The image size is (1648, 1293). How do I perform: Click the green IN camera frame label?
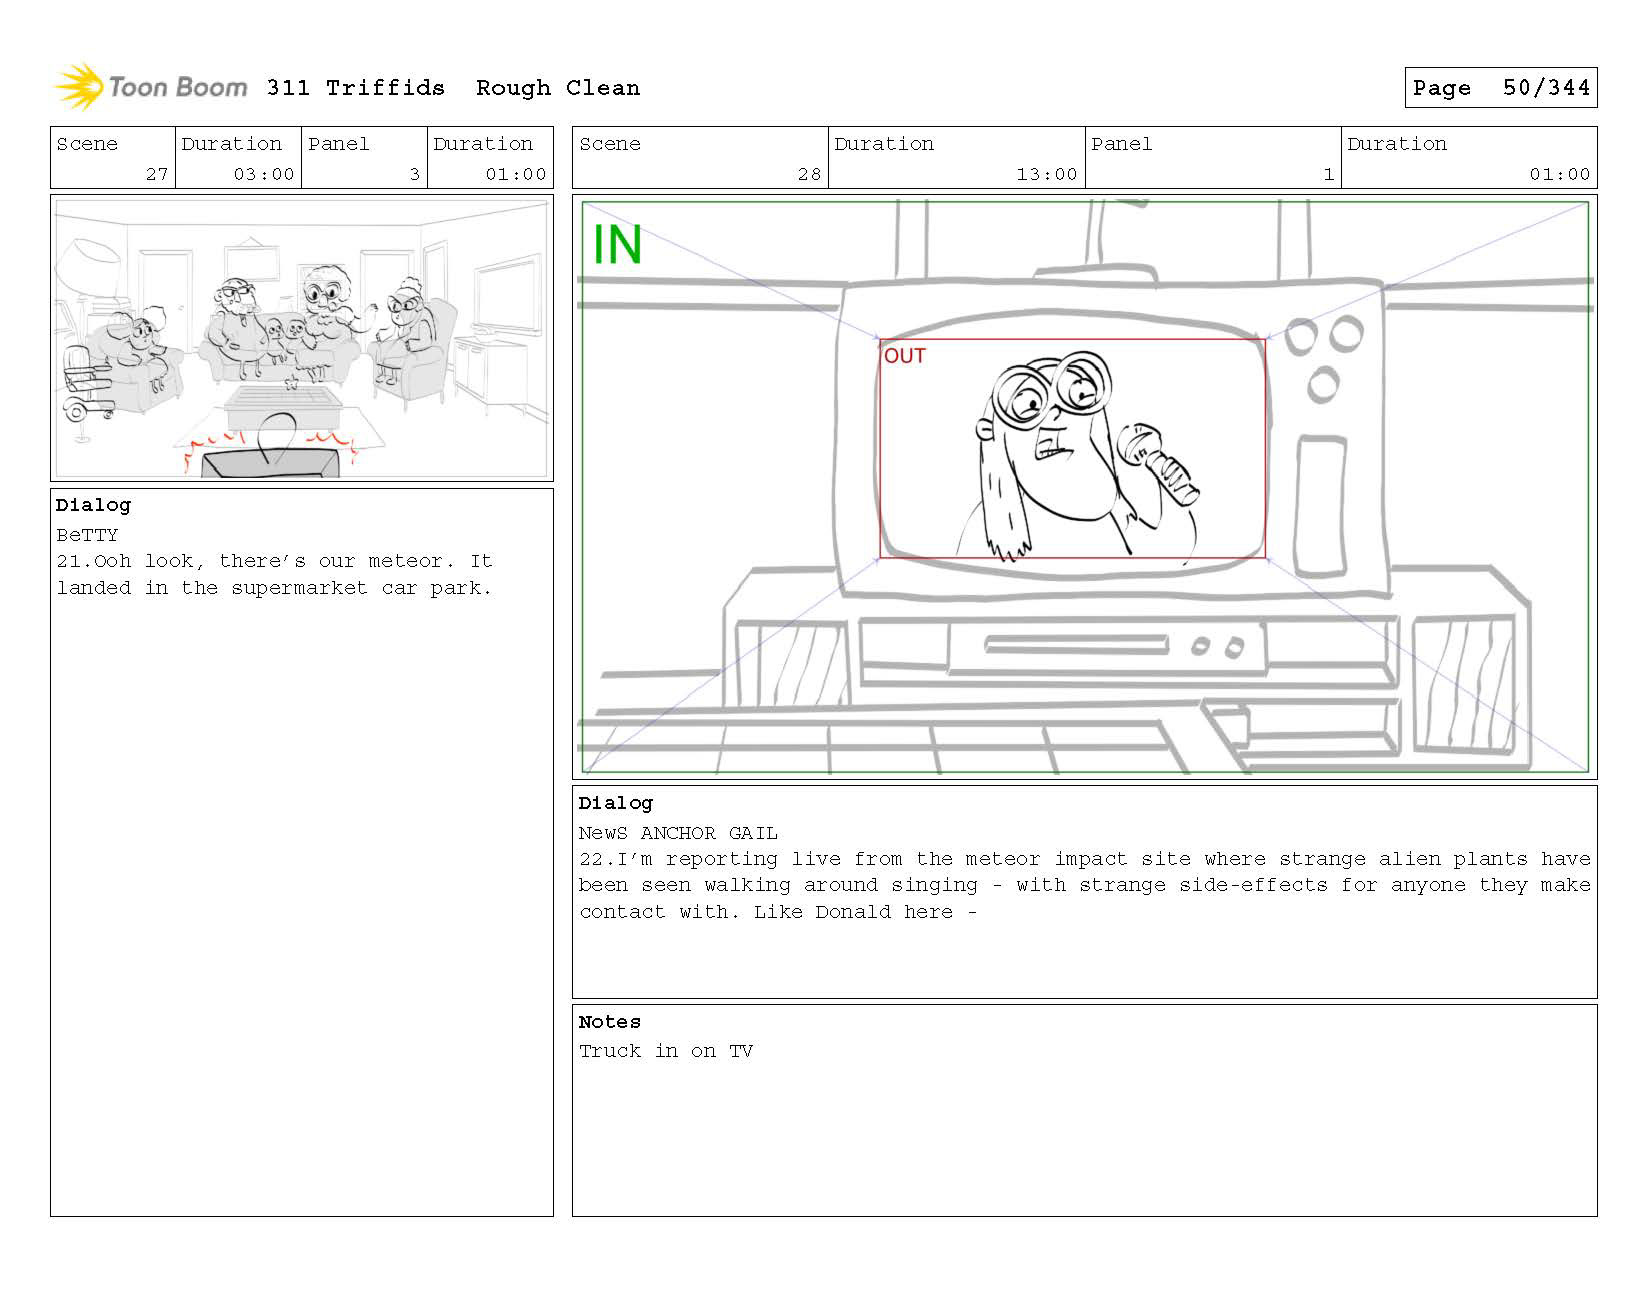coord(617,245)
